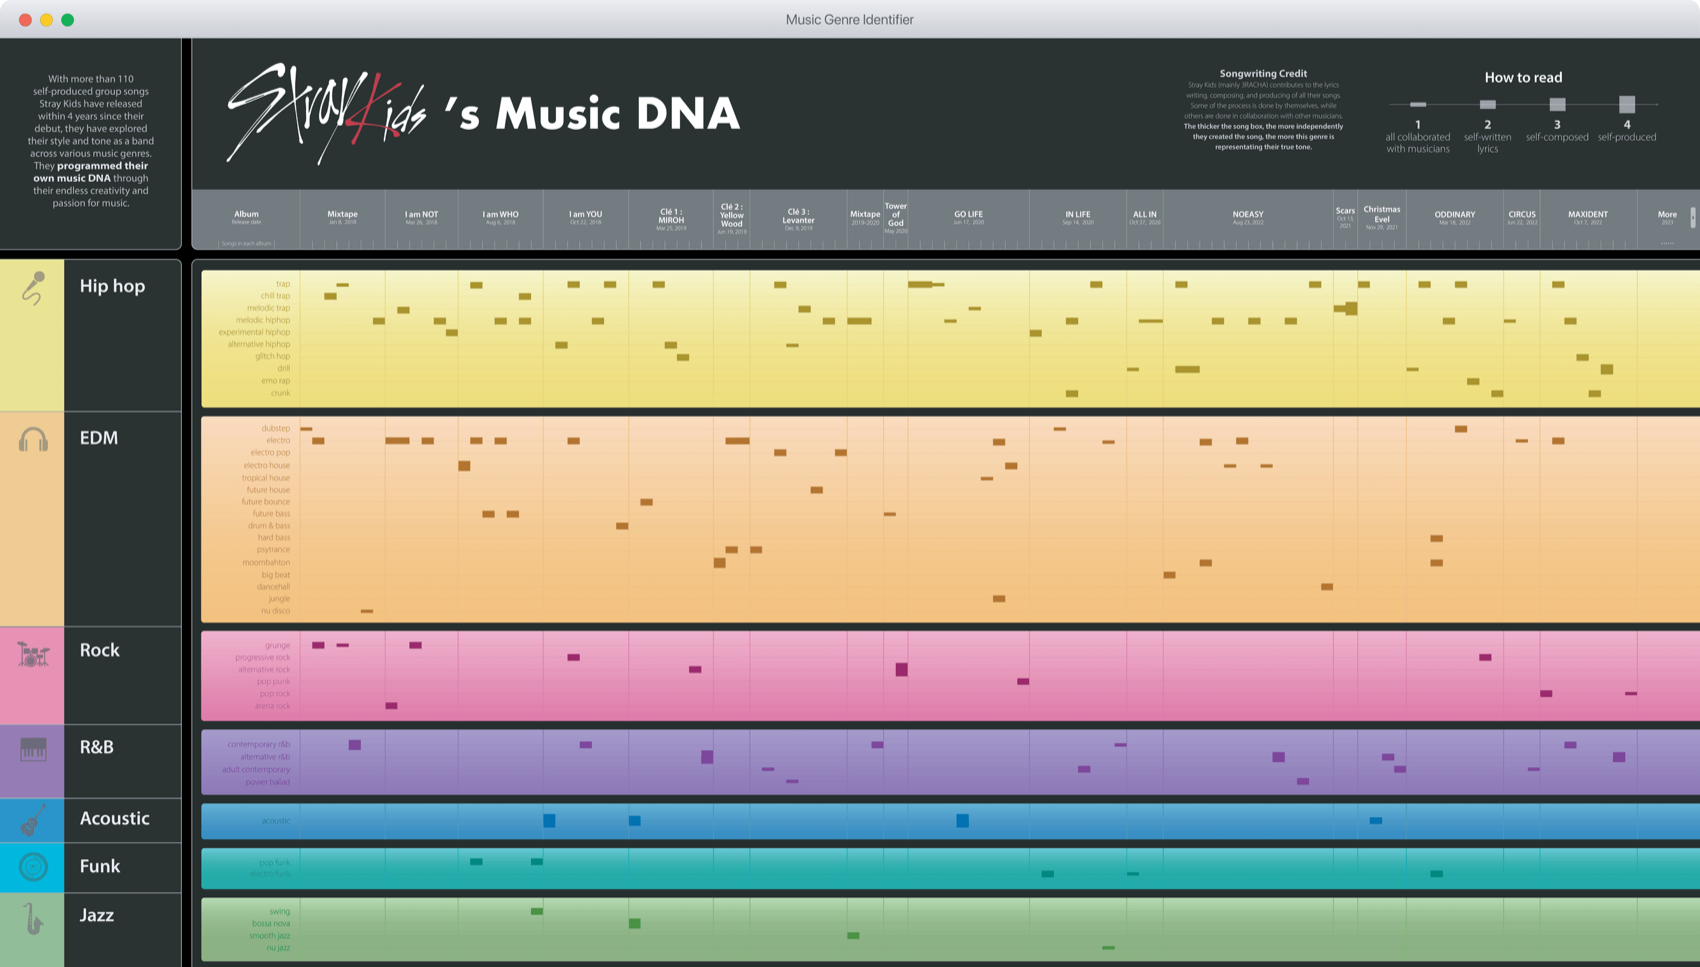Open the GO LIFE album header
1700x967 pixels.
[968, 217]
